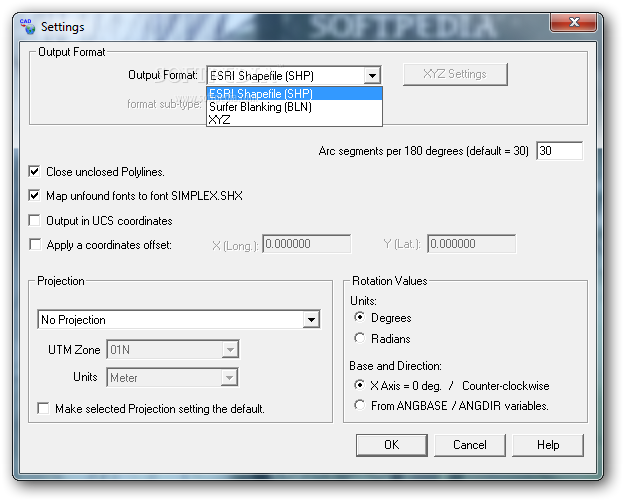Image resolution: width=624 pixels, height=501 pixels.
Task: Click the Cancel button
Action: [470, 445]
